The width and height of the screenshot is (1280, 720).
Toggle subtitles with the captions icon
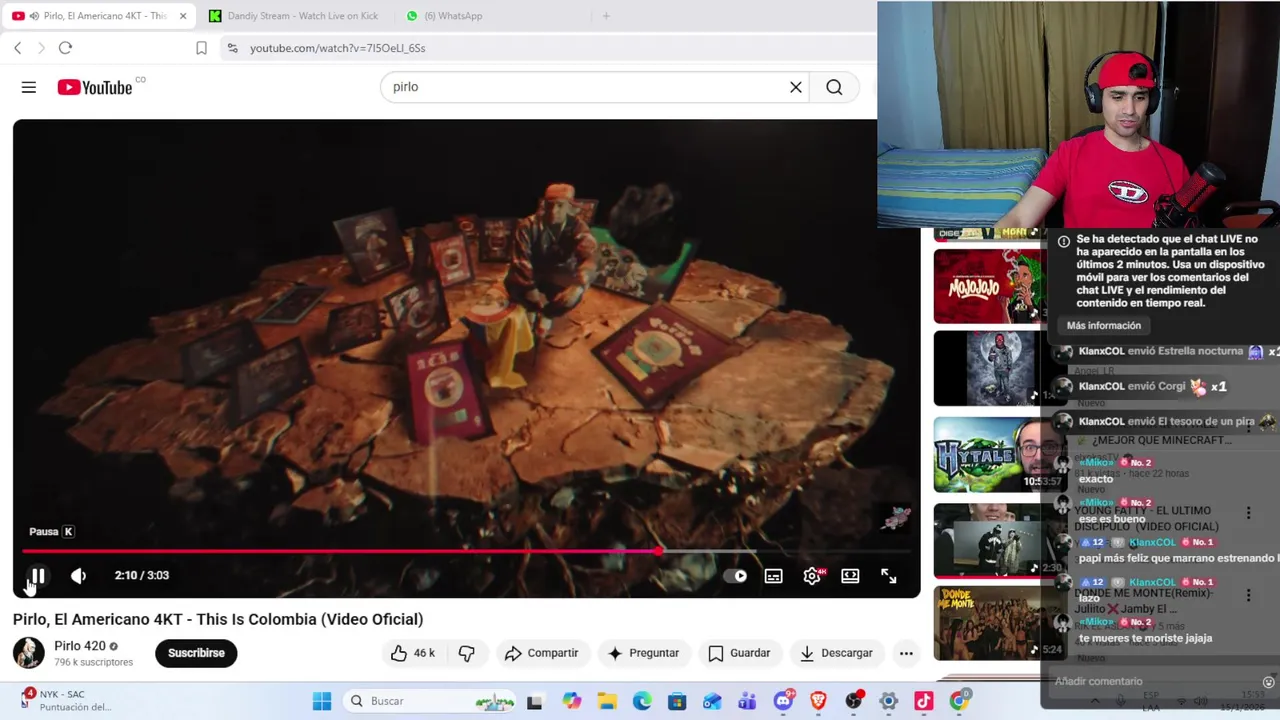tap(773, 576)
